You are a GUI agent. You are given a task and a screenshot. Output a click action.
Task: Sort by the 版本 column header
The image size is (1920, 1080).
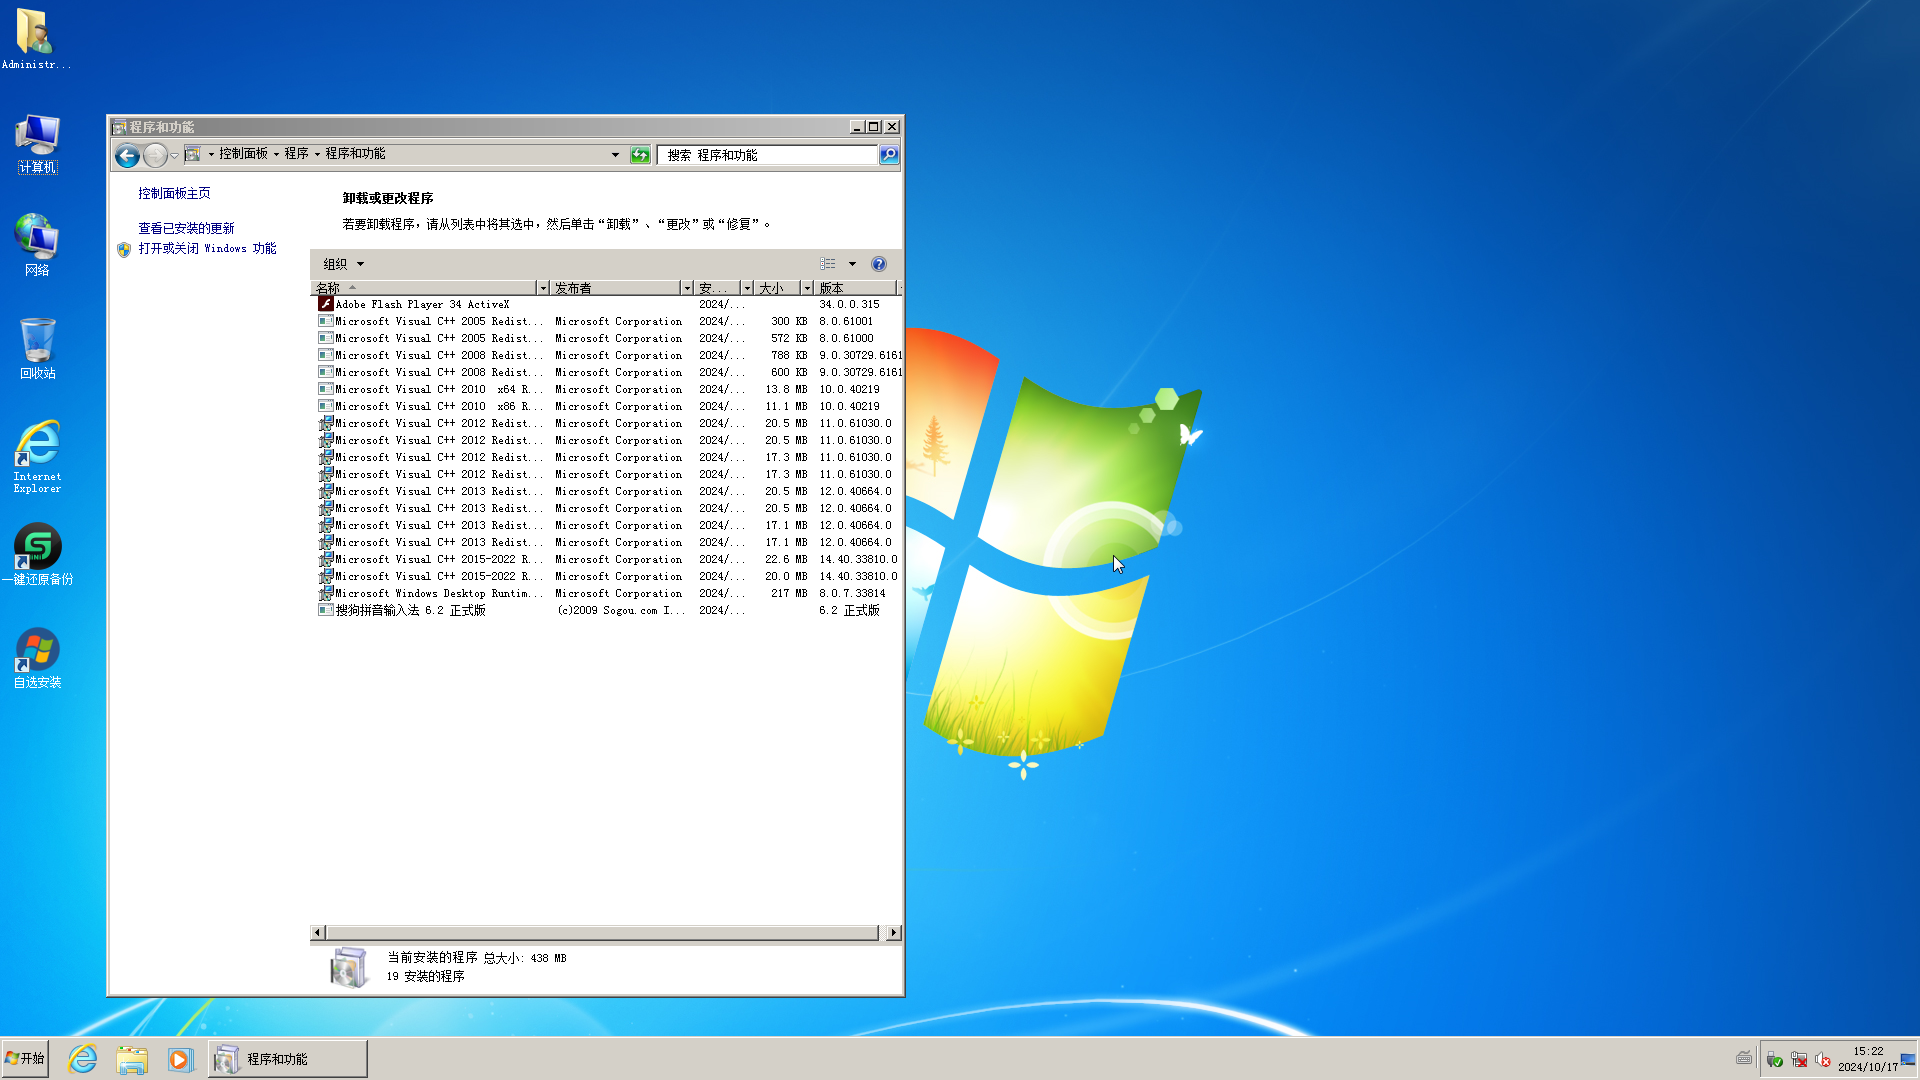click(856, 288)
